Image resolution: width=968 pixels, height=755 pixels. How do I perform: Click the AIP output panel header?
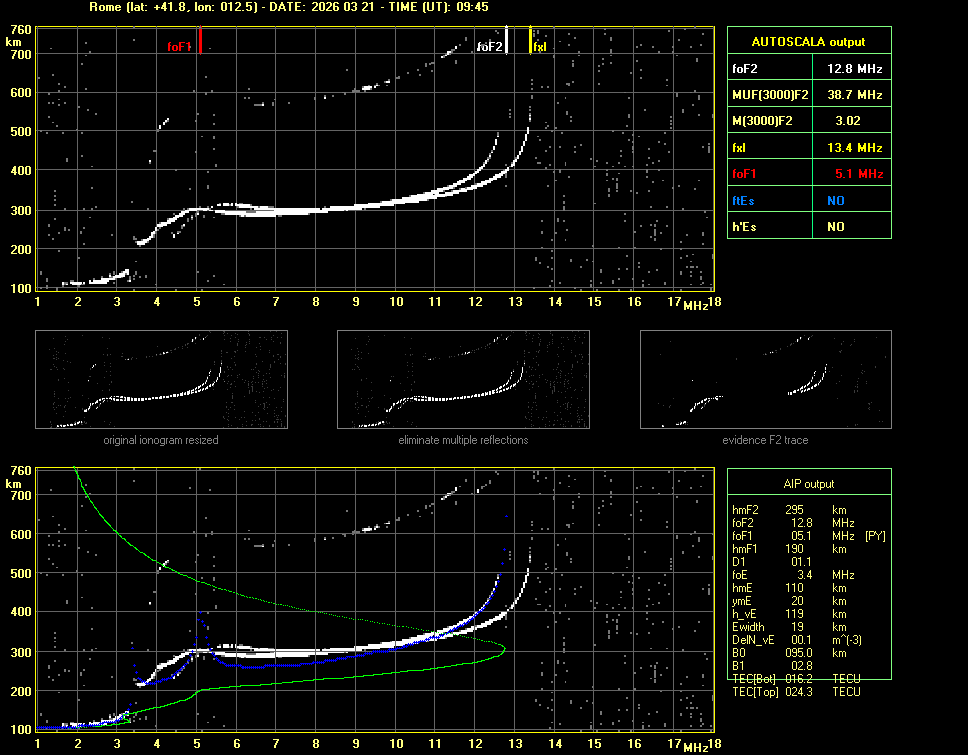pyautogui.click(x=808, y=484)
